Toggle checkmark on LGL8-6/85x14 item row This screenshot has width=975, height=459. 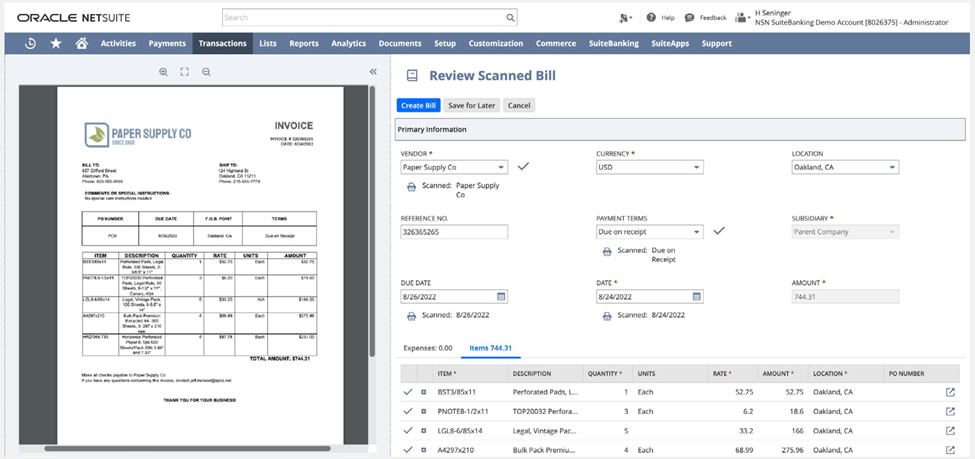(407, 431)
